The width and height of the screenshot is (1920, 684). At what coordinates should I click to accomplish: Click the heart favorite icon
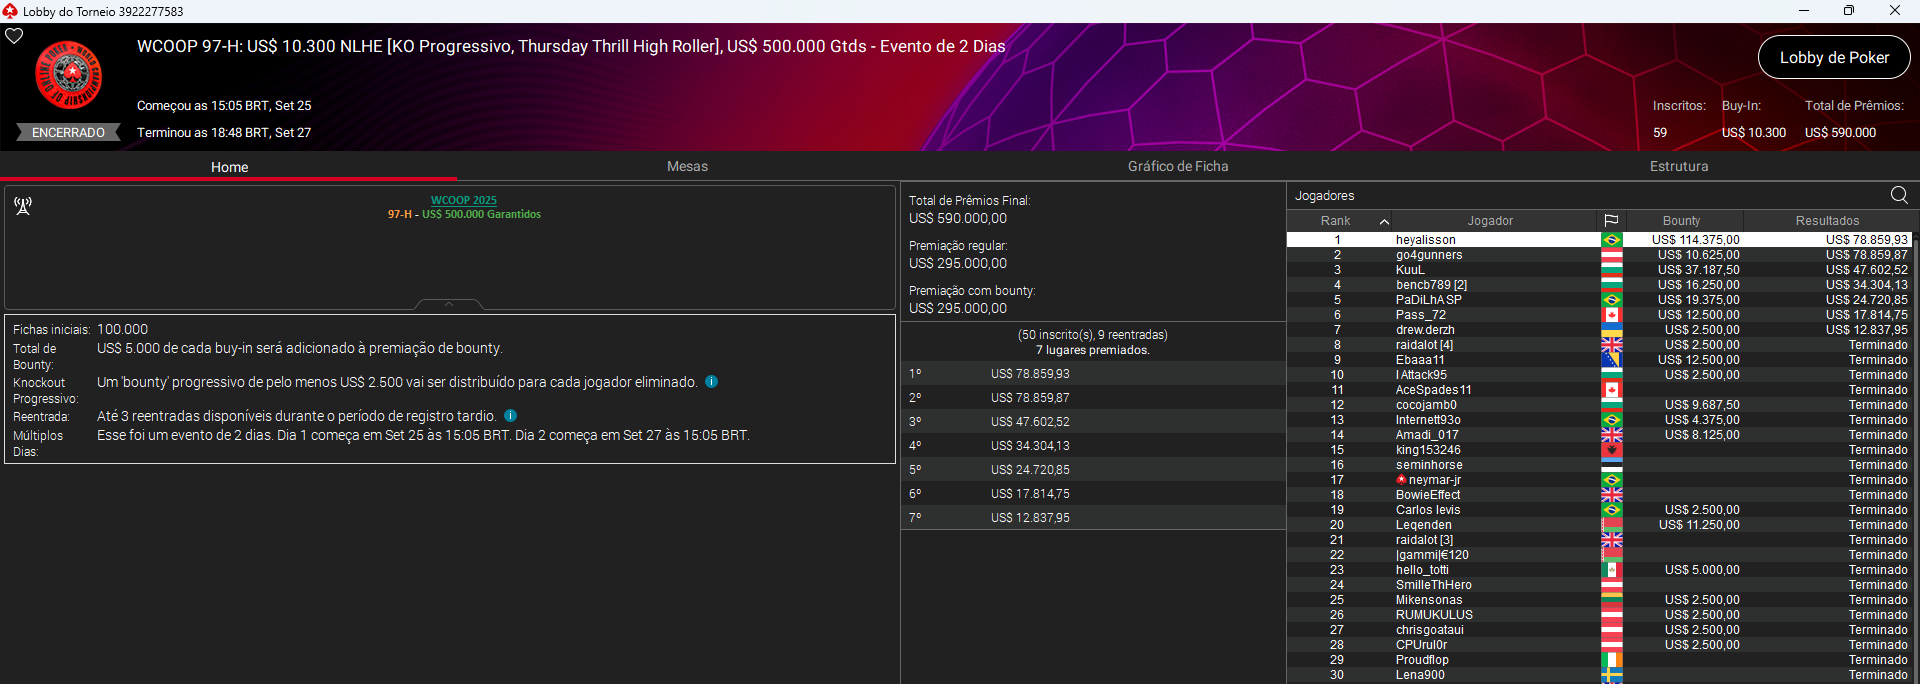(14, 36)
